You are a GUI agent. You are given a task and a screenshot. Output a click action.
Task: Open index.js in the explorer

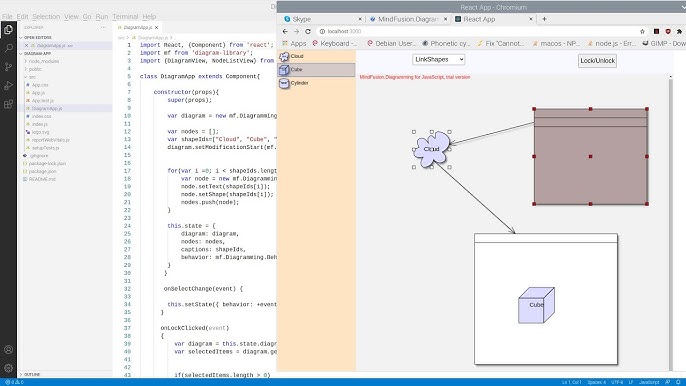(x=39, y=124)
